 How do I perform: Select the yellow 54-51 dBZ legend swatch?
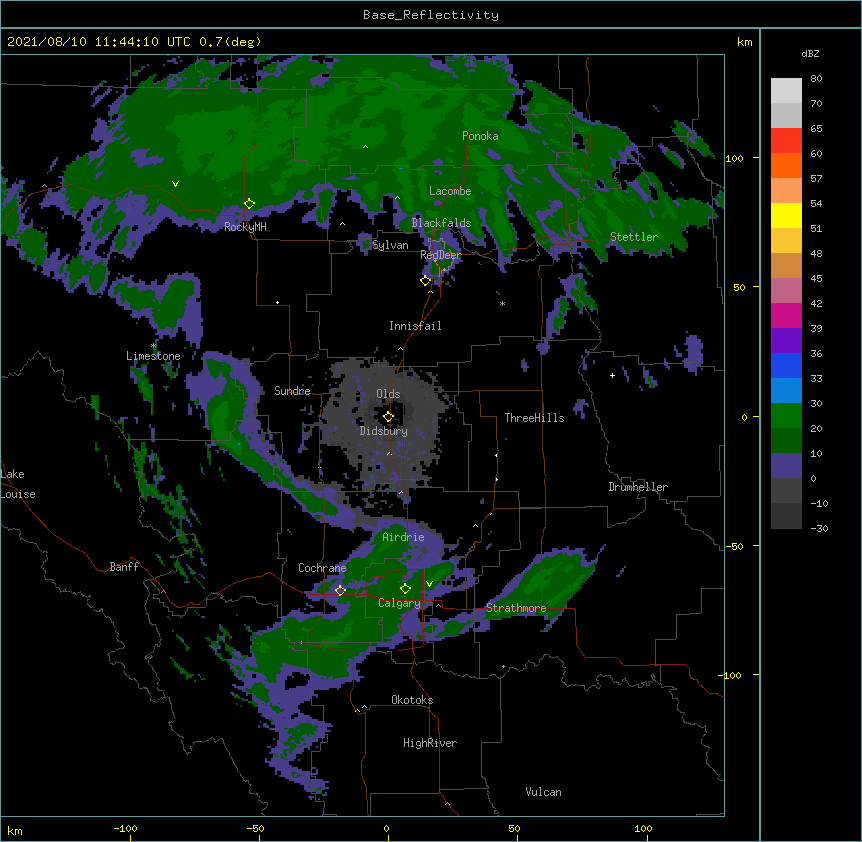[786, 215]
